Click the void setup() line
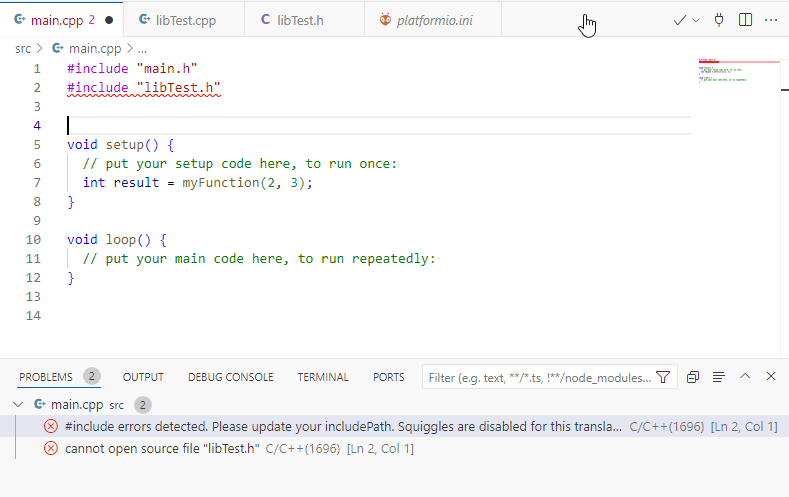The height and width of the screenshot is (497, 789). 121,145
